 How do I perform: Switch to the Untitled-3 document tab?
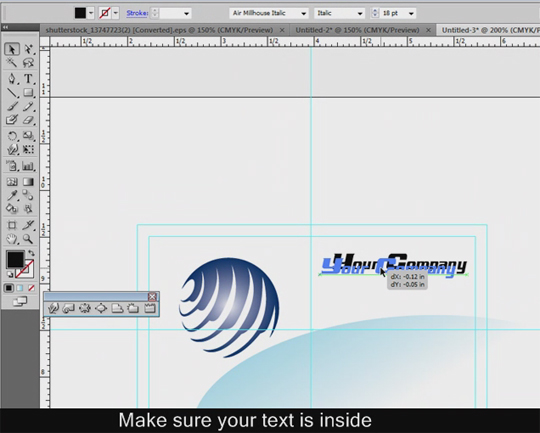click(490, 30)
